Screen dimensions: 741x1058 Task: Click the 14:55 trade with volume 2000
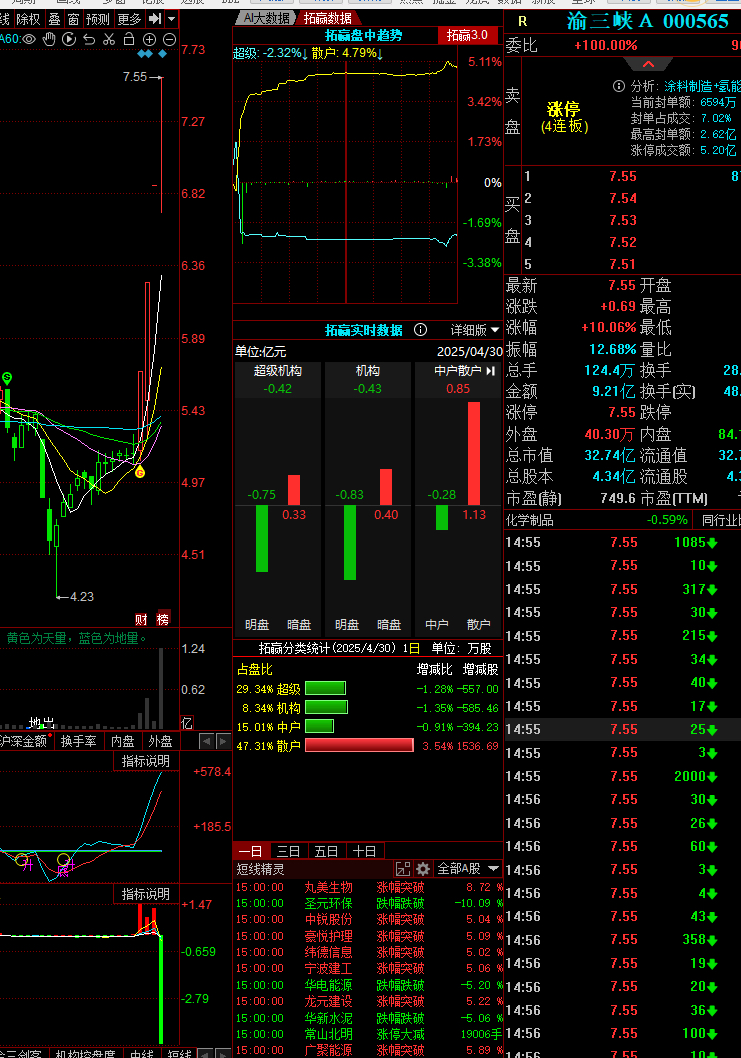click(x=622, y=776)
